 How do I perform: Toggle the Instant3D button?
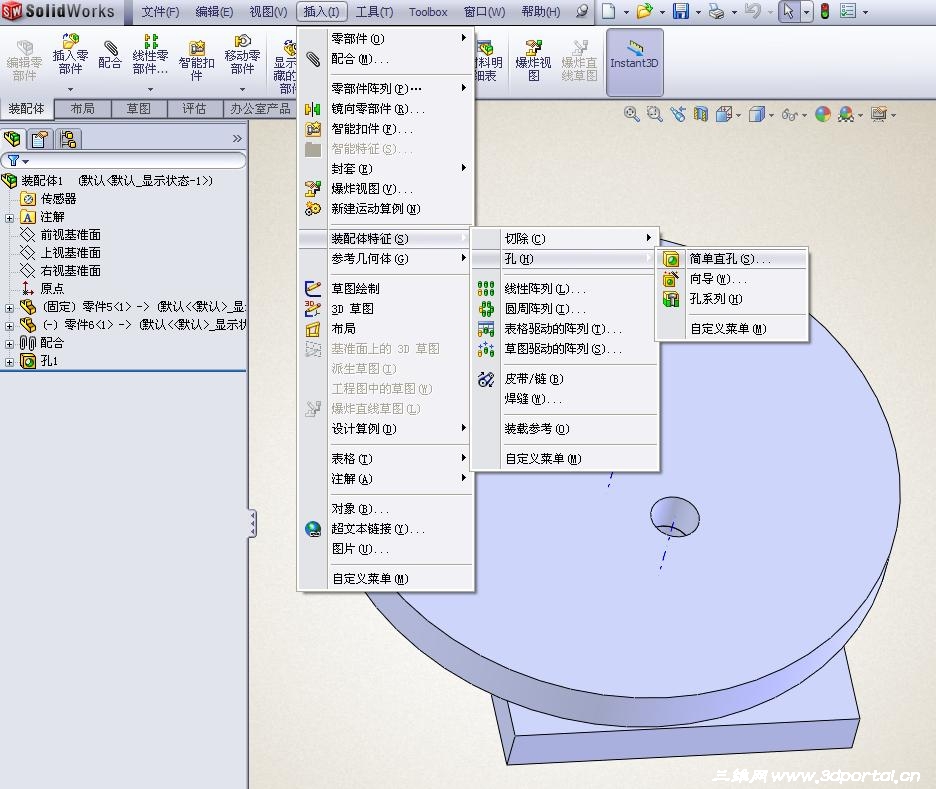(635, 62)
